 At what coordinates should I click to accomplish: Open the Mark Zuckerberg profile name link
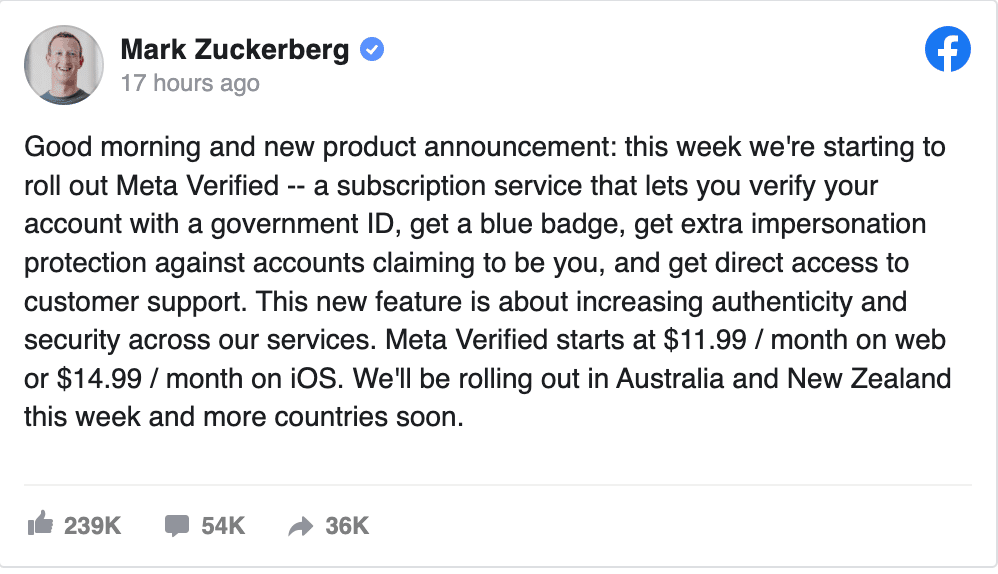(x=235, y=49)
